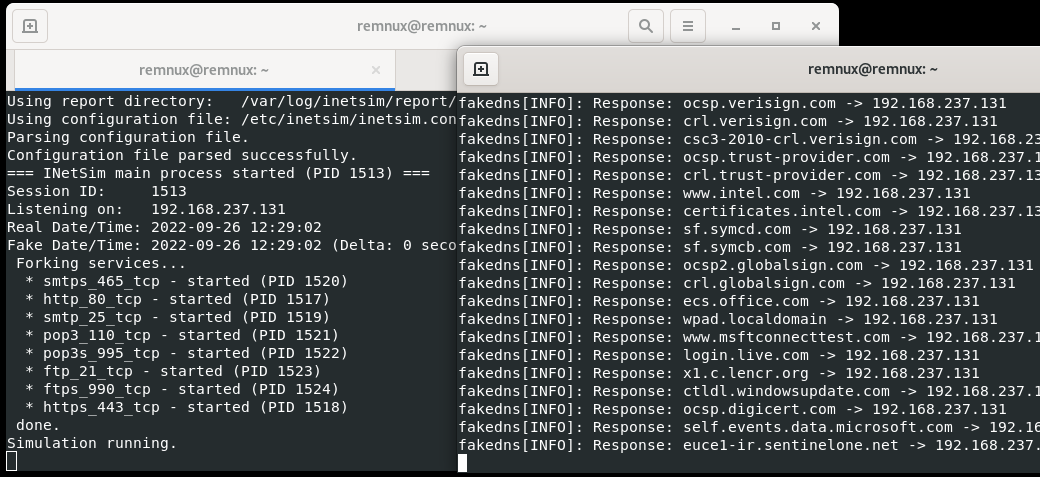Click the www.intel.com response line
1040x477 pixels.
(x=714, y=194)
